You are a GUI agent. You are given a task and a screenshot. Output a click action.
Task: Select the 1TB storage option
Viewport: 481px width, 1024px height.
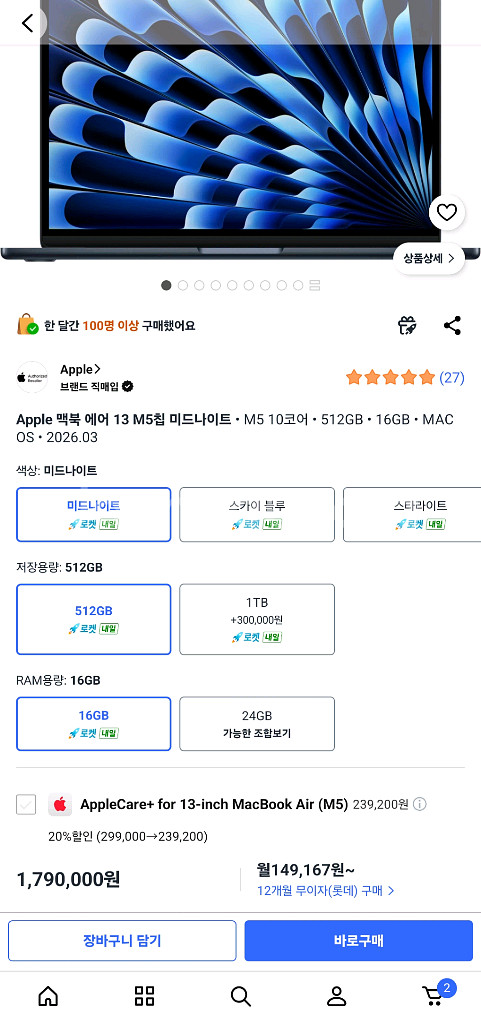tap(257, 619)
